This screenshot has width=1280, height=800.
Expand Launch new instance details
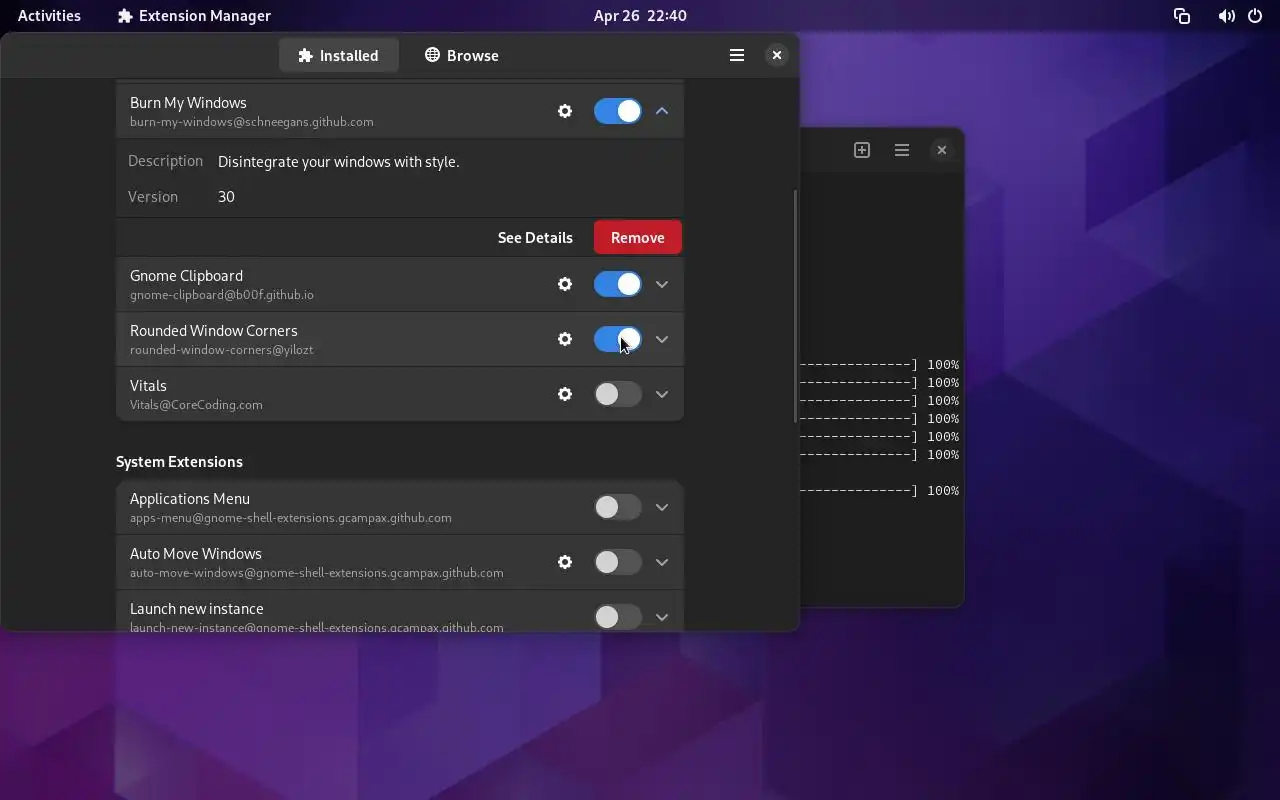[662, 617]
